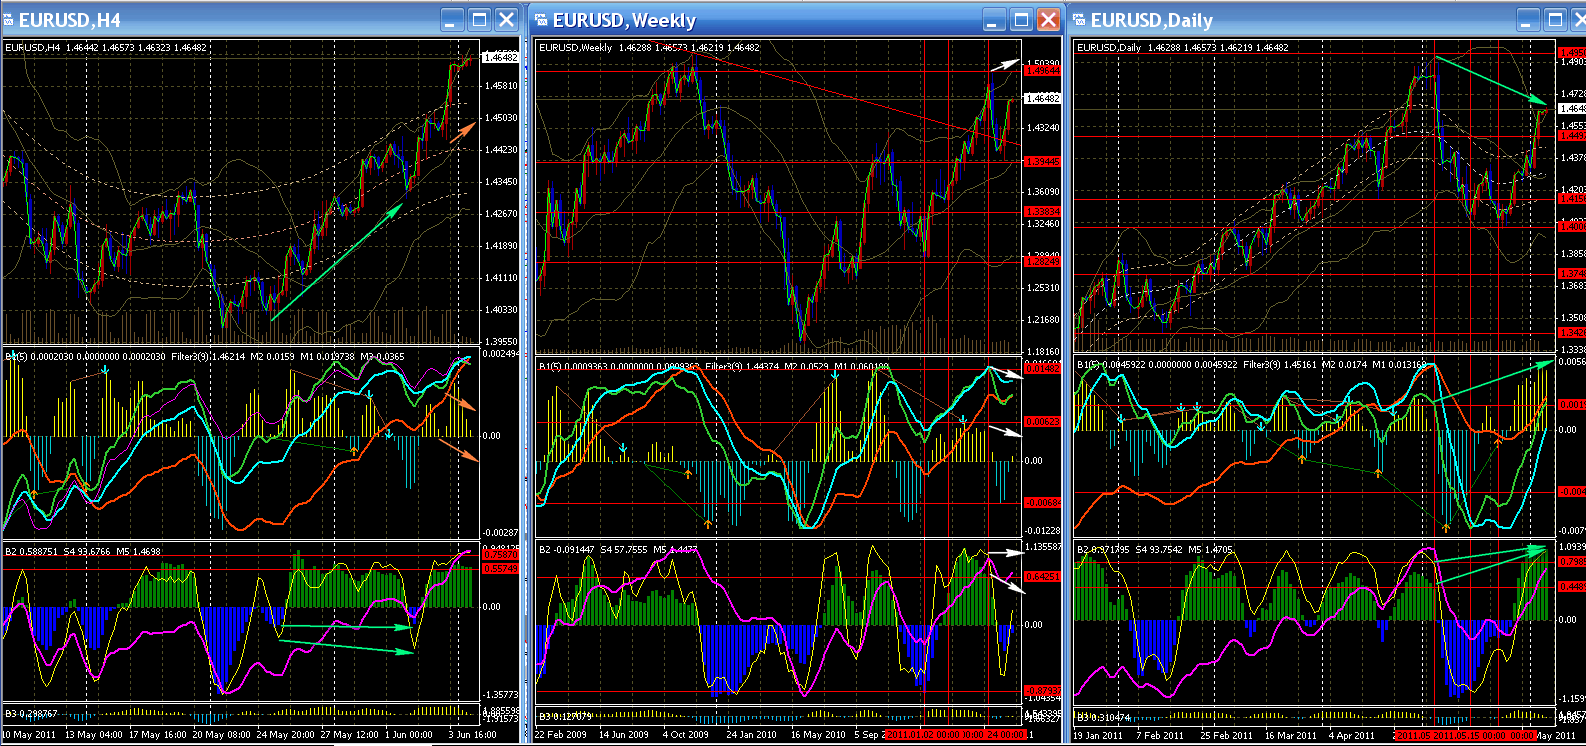Click the EURUSD,Daily OHLC header inside the chart

(x=1183, y=47)
